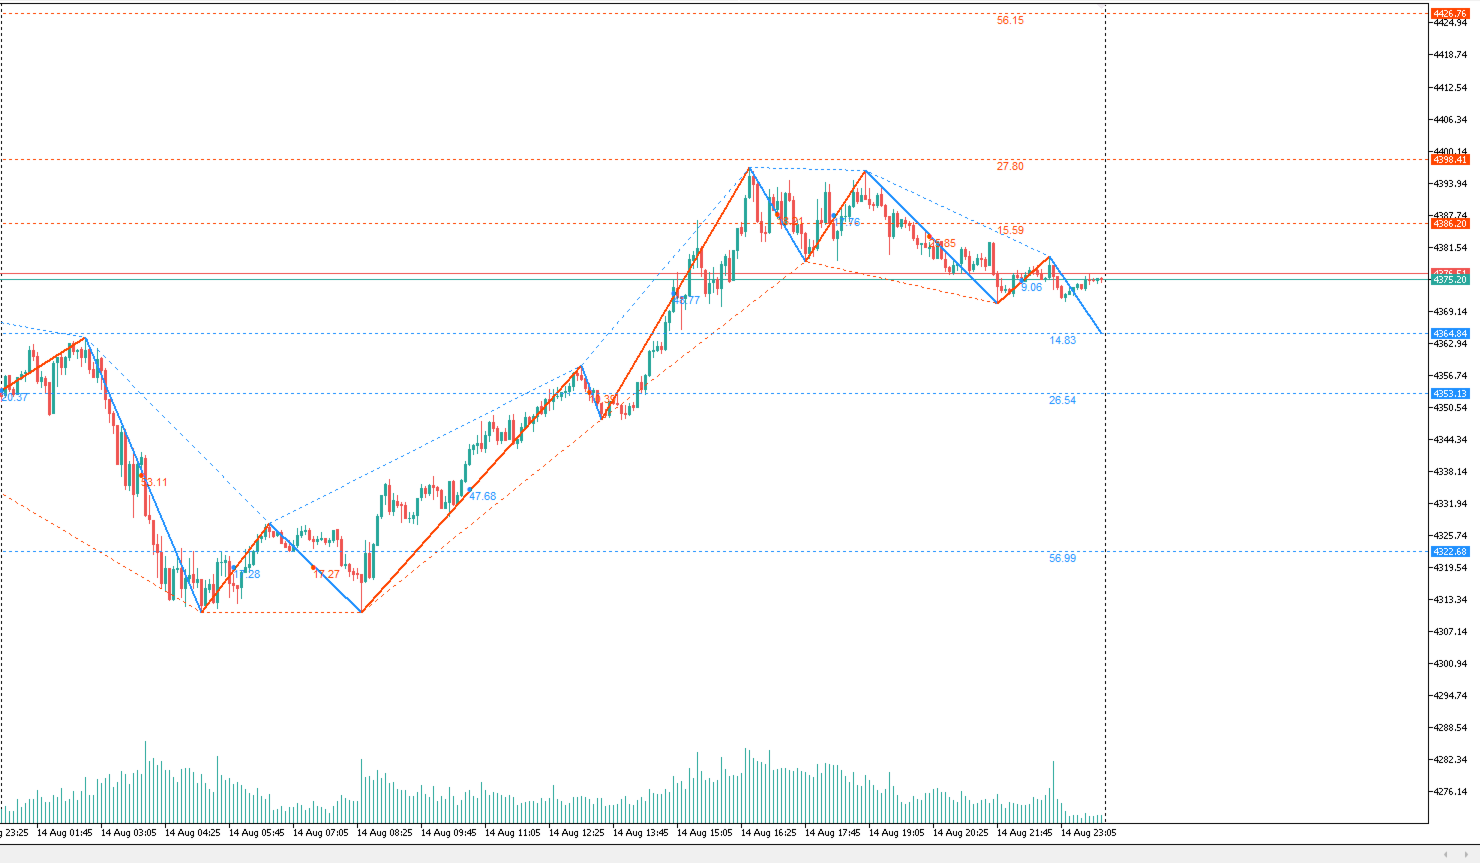
Task: Click the orange 56.15 level label
Action: [x=1010, y=20]
